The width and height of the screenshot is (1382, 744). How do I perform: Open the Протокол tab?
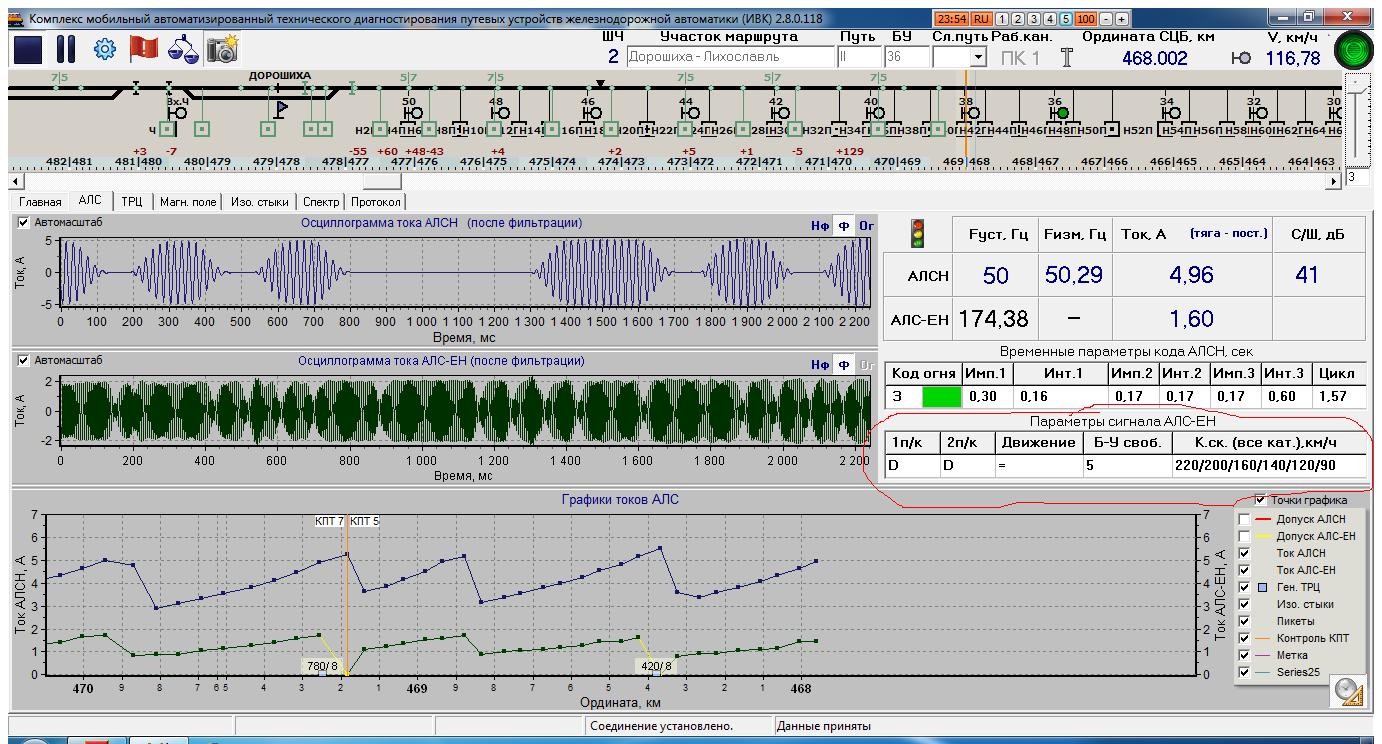pyautogui.click(x=376, y=202)
